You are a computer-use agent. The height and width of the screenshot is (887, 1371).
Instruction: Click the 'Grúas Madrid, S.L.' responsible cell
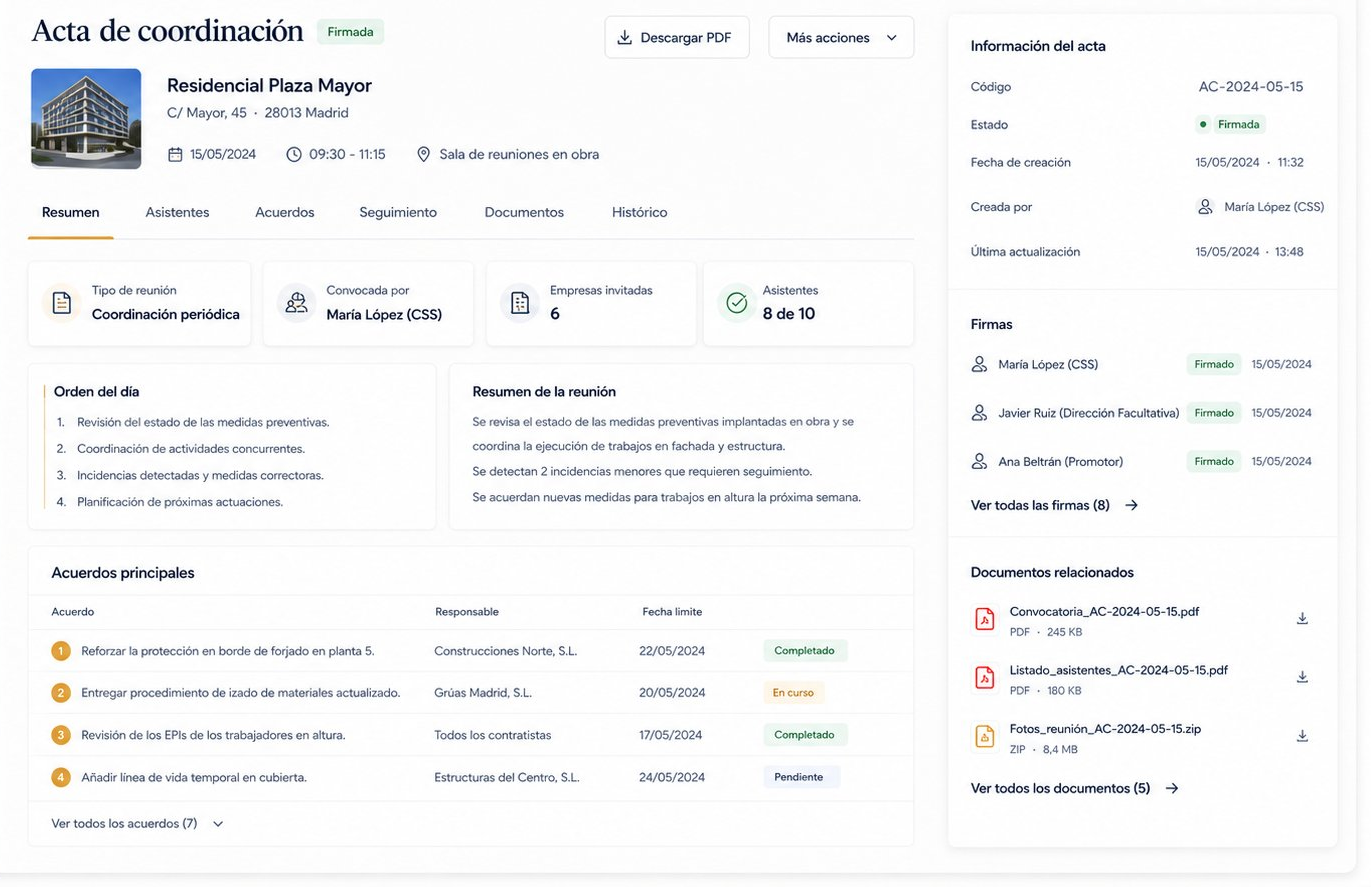pyautogui.click(x=483, y=692)
